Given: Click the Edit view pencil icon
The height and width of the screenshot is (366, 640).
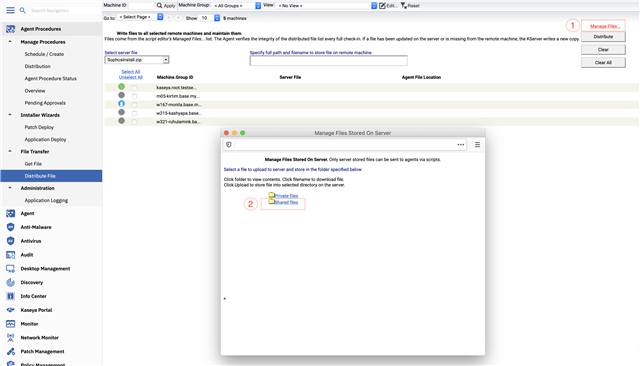Looking at the screenshot, I should tap(382, 6).
